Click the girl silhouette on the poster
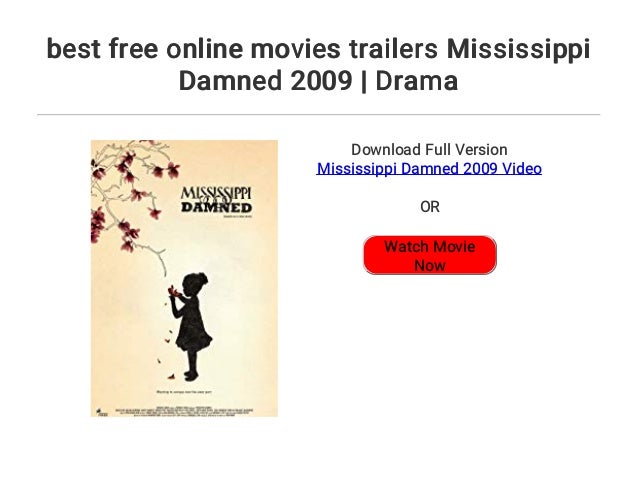The width and height of the screenshot is (638, 479). coord(190,326)
